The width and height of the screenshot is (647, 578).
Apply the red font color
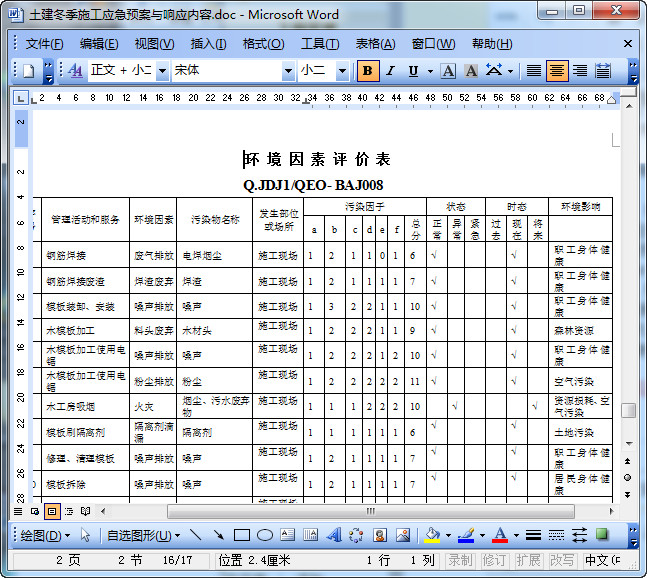[500, 535]
